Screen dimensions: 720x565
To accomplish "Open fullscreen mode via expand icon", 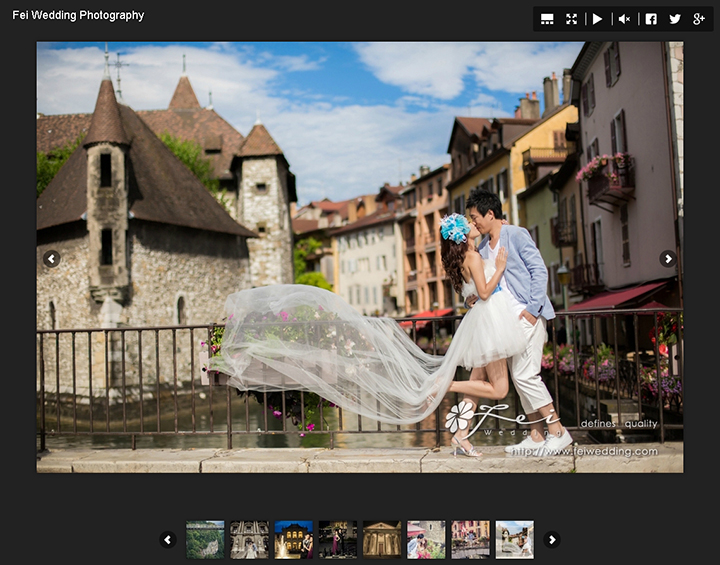I will click(571, 19).
